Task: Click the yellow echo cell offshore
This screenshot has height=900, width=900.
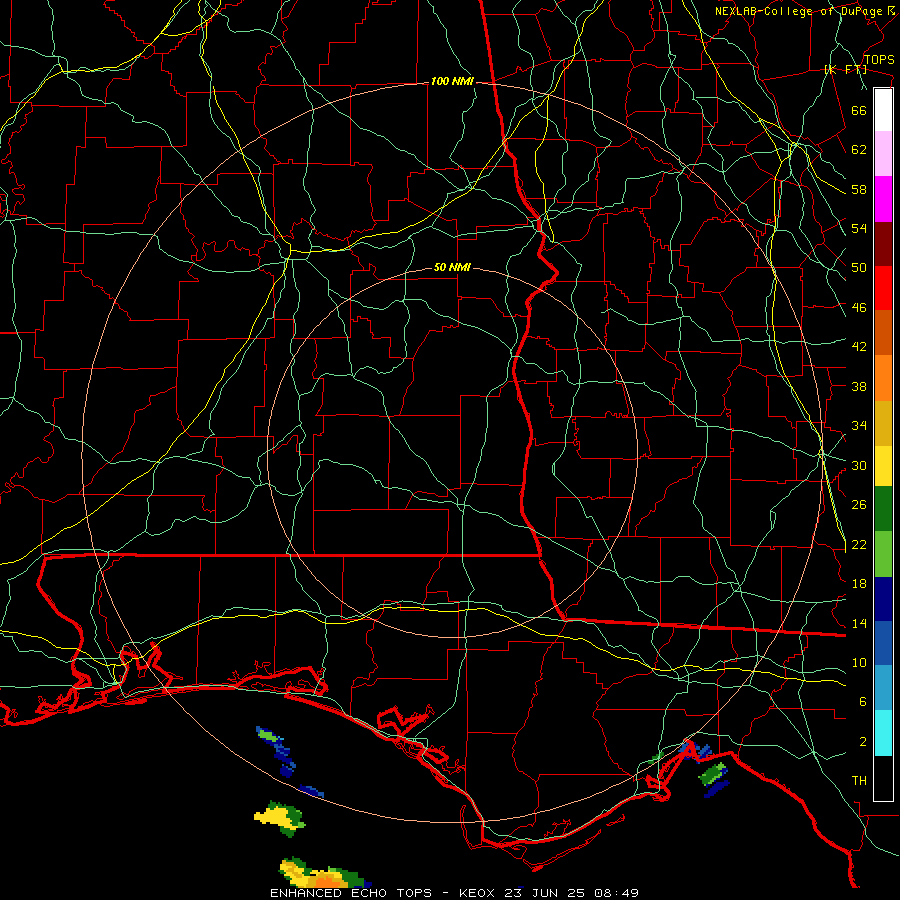Action: [280, 817]
